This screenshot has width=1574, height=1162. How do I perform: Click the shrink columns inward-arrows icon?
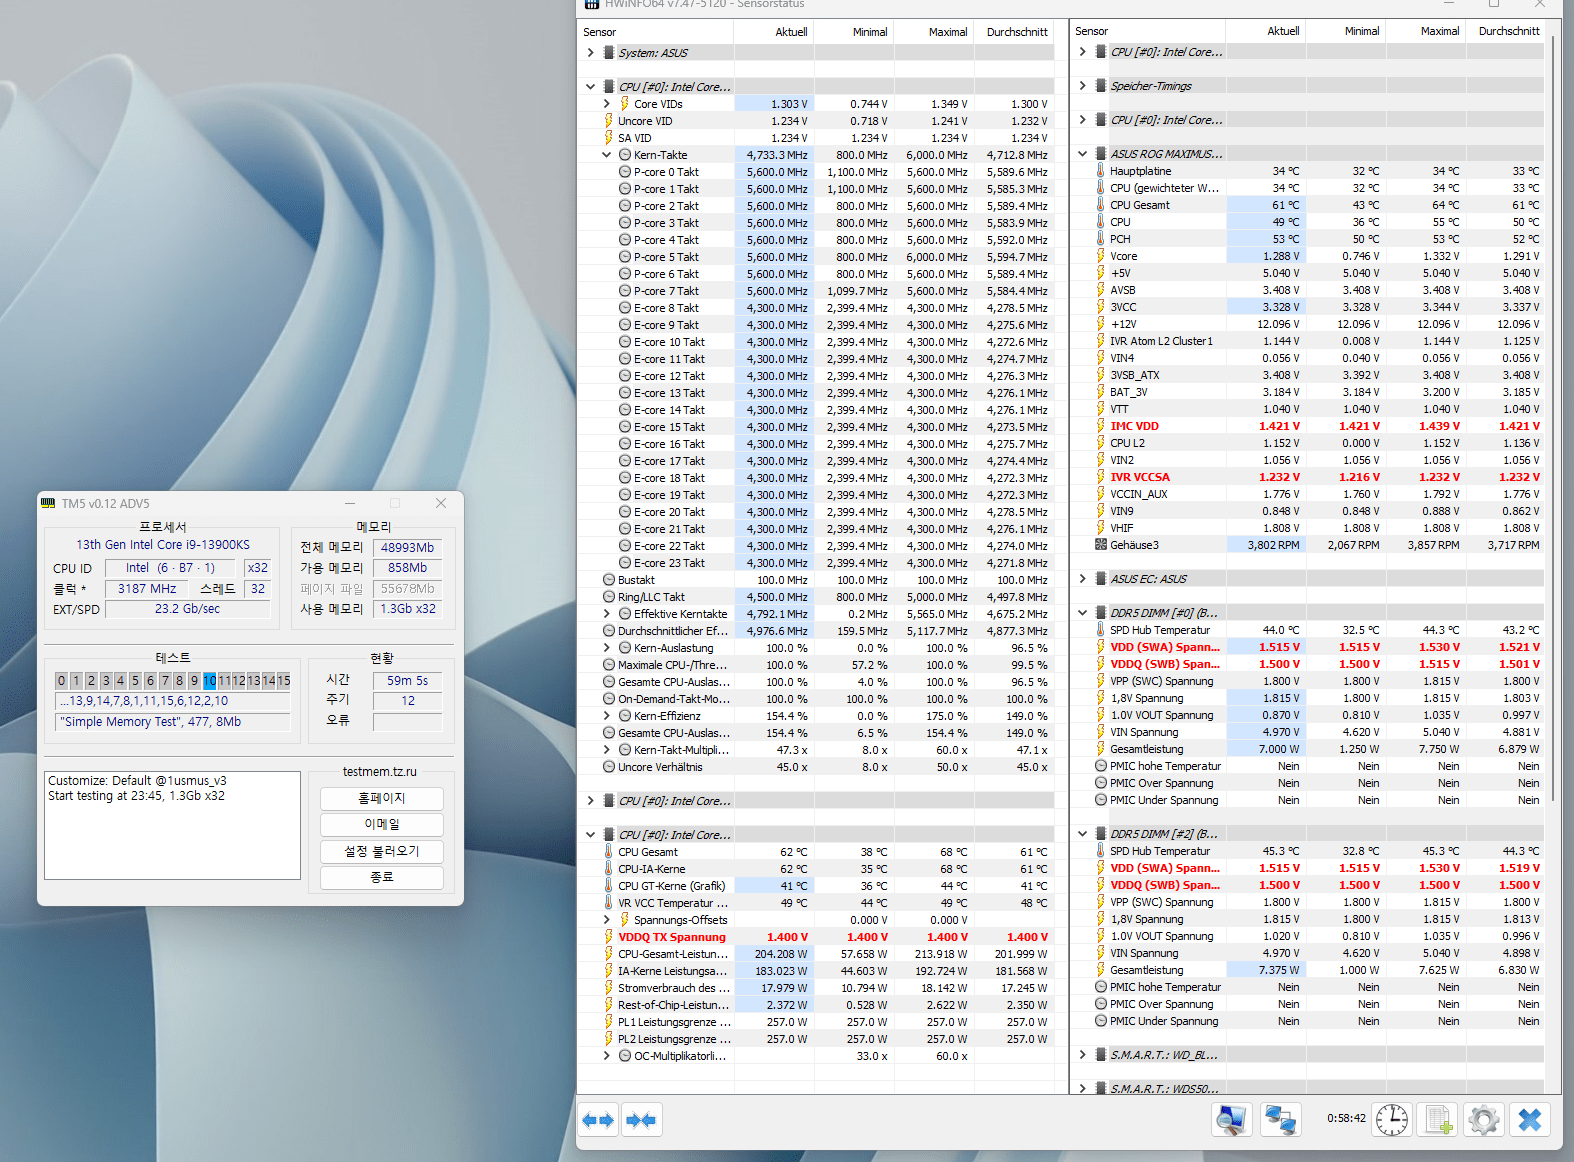tap(641, 1120)
